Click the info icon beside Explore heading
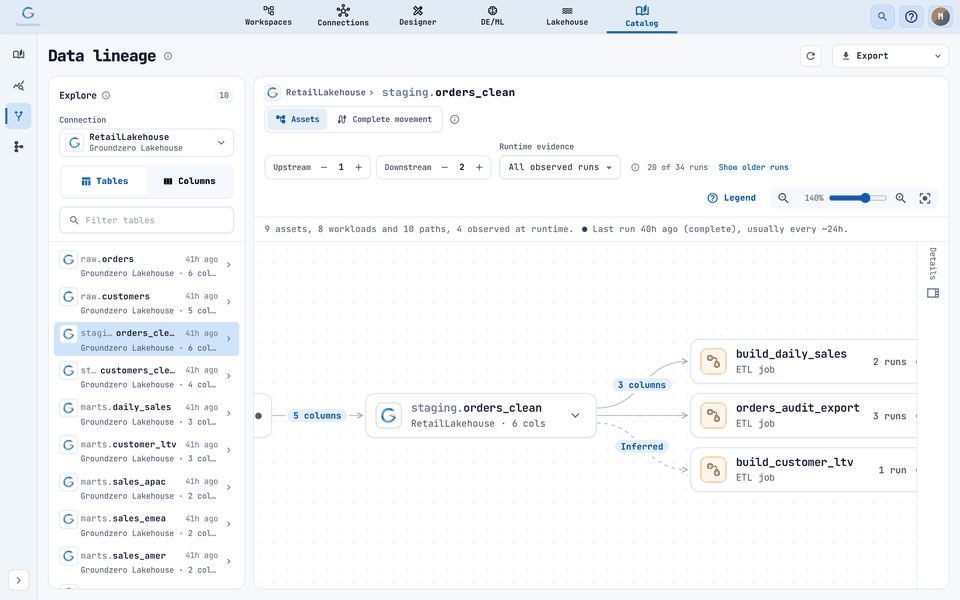960x600 pixels. point(106,96)
